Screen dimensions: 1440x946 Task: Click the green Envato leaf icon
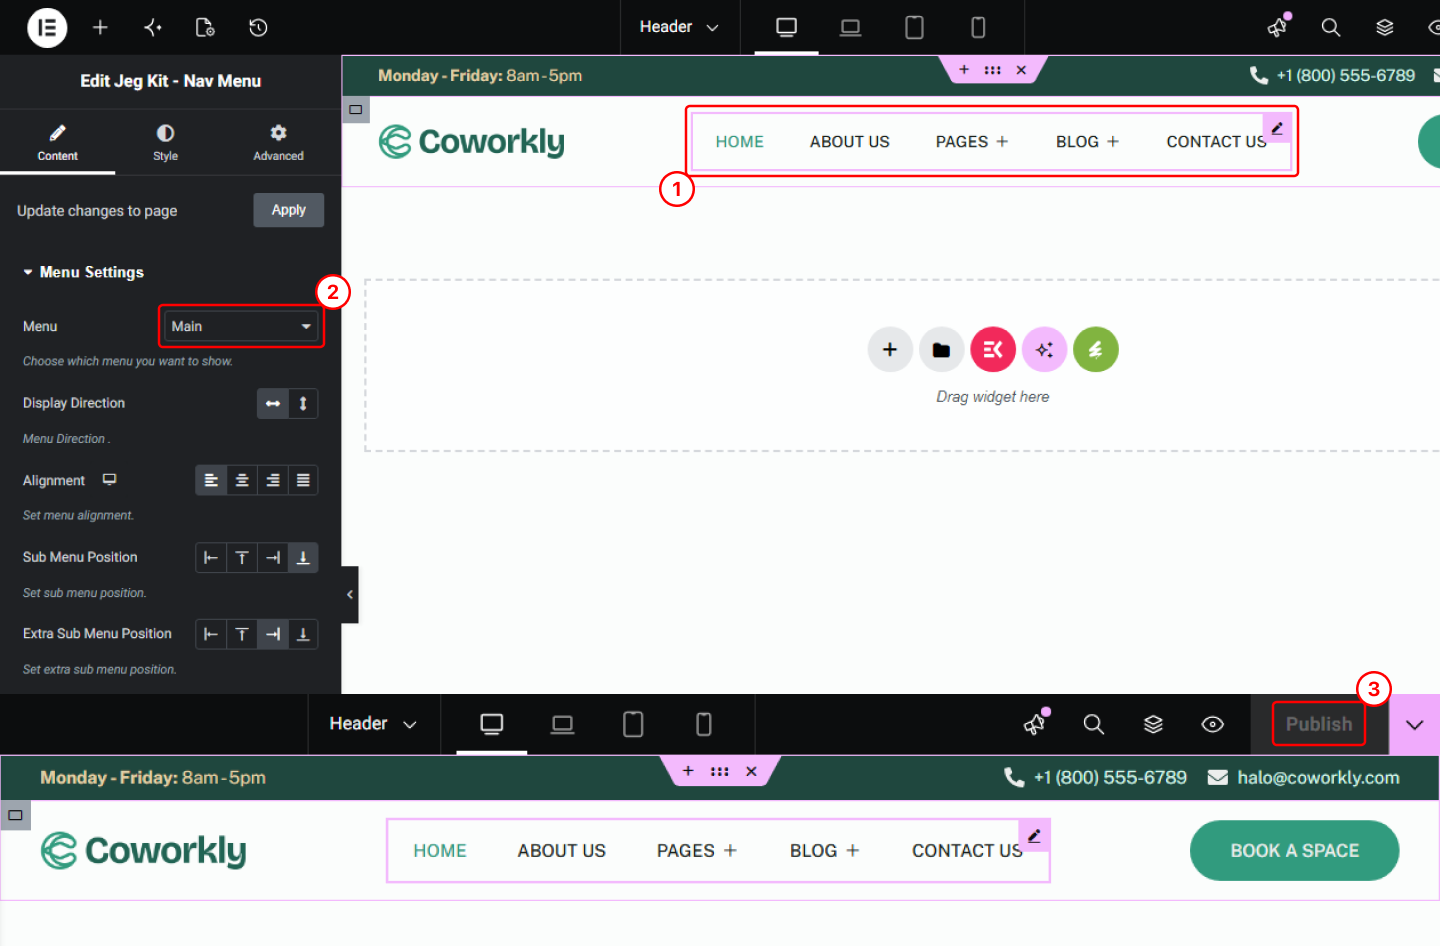pyautogui.click(x=1096, y=349)
